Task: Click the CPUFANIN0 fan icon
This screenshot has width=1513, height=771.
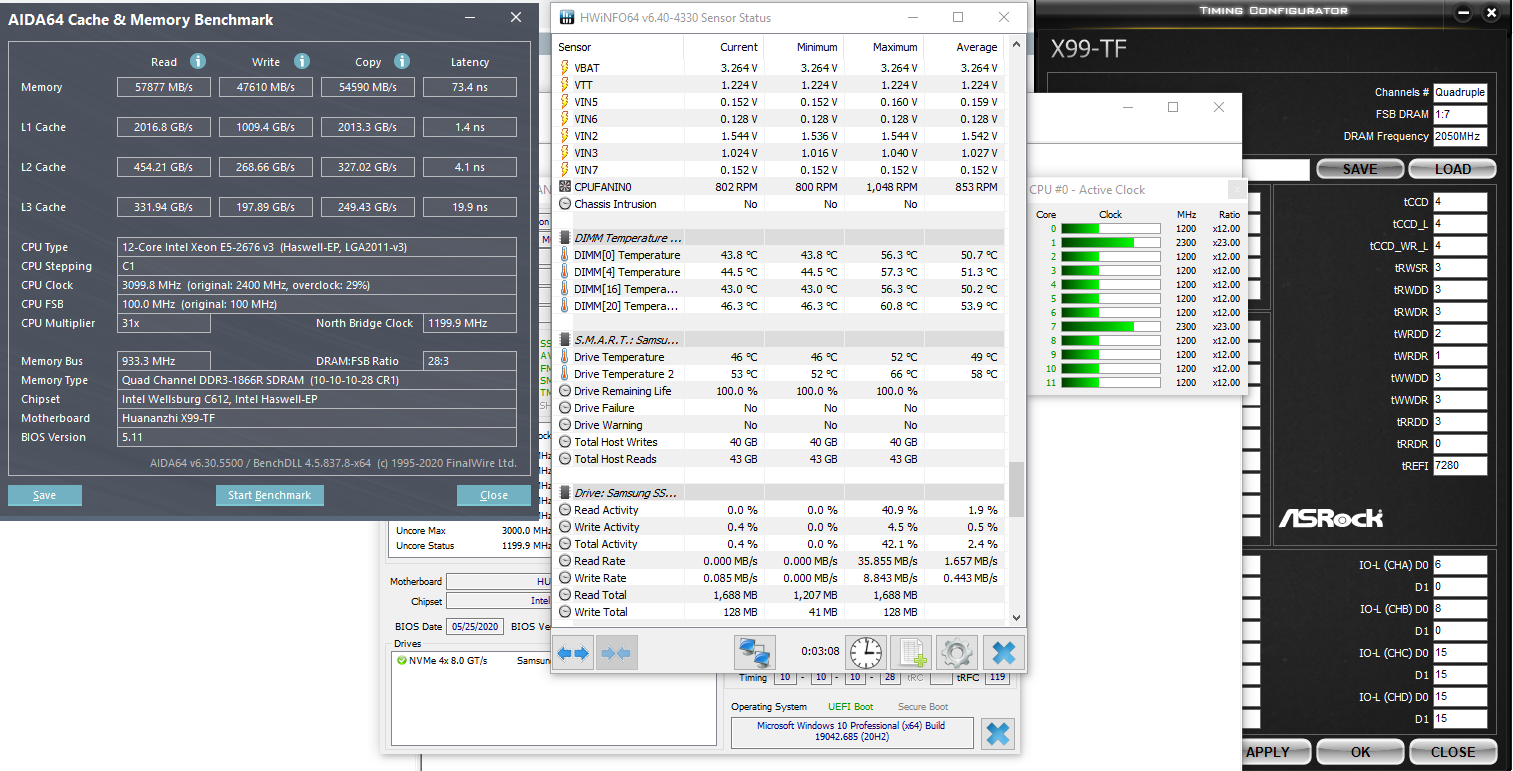Action: click(565, 187)
